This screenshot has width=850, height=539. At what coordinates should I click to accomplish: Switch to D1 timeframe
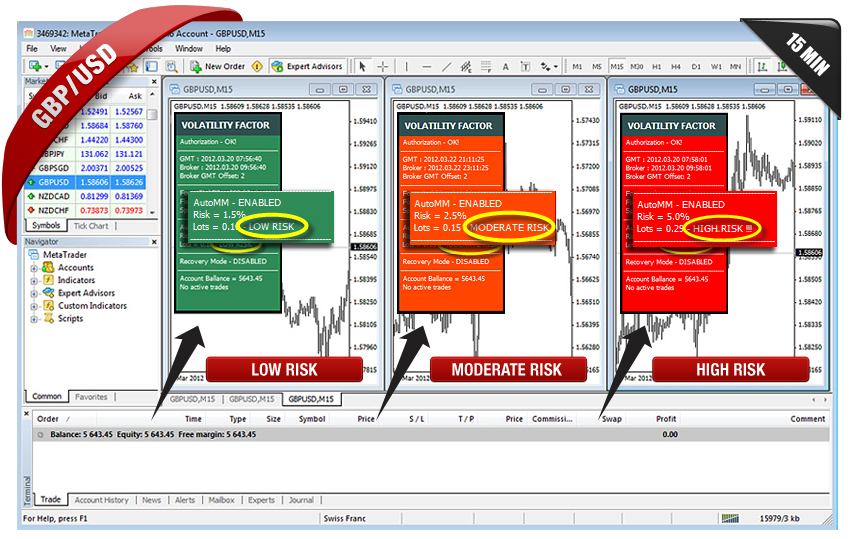pos(696,66)
